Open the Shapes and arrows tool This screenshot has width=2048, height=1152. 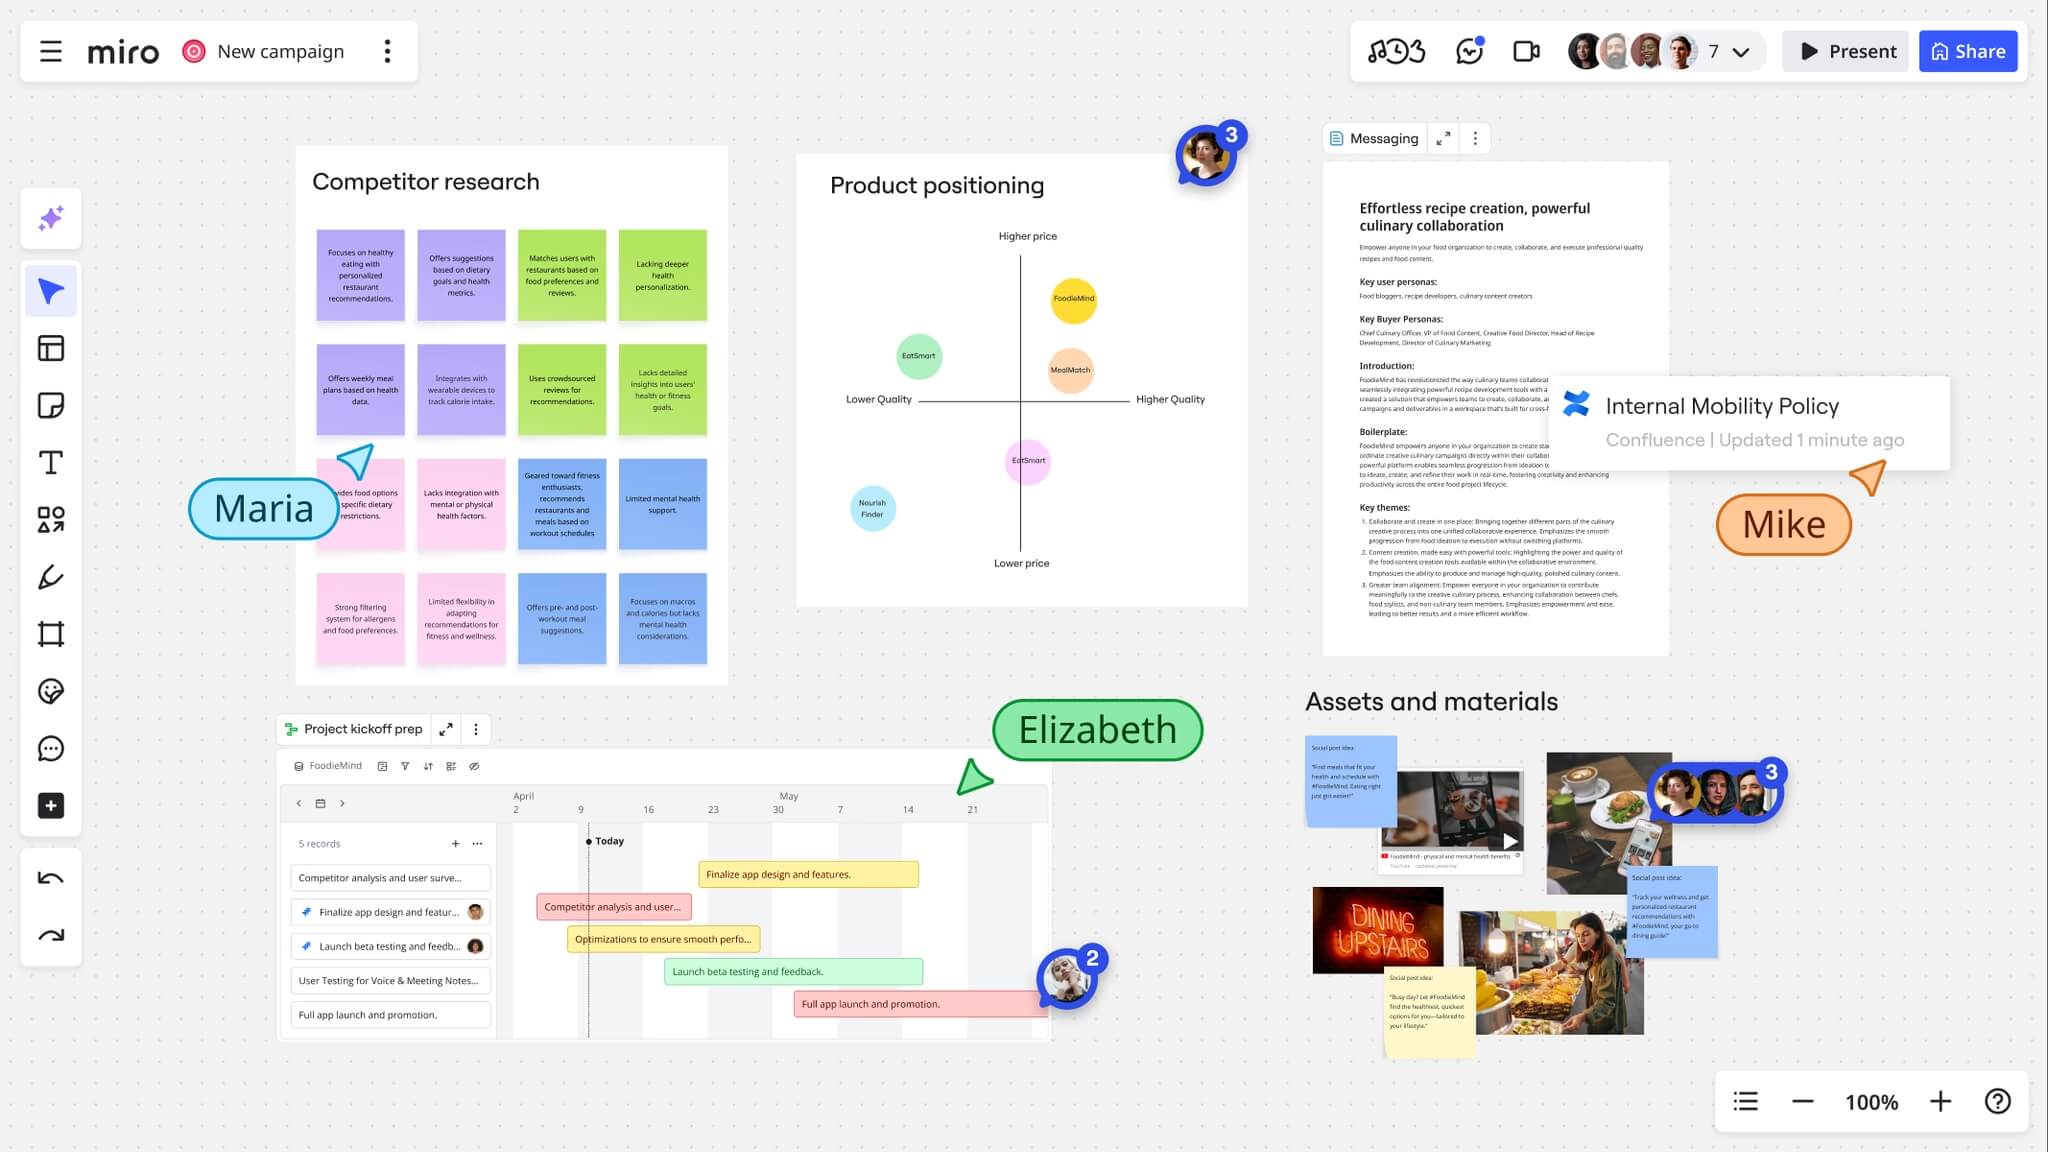[x=51, y=519]
